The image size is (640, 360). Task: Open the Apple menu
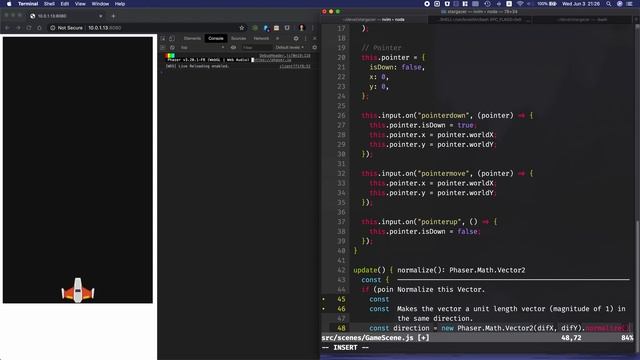(x=9, y=4)
